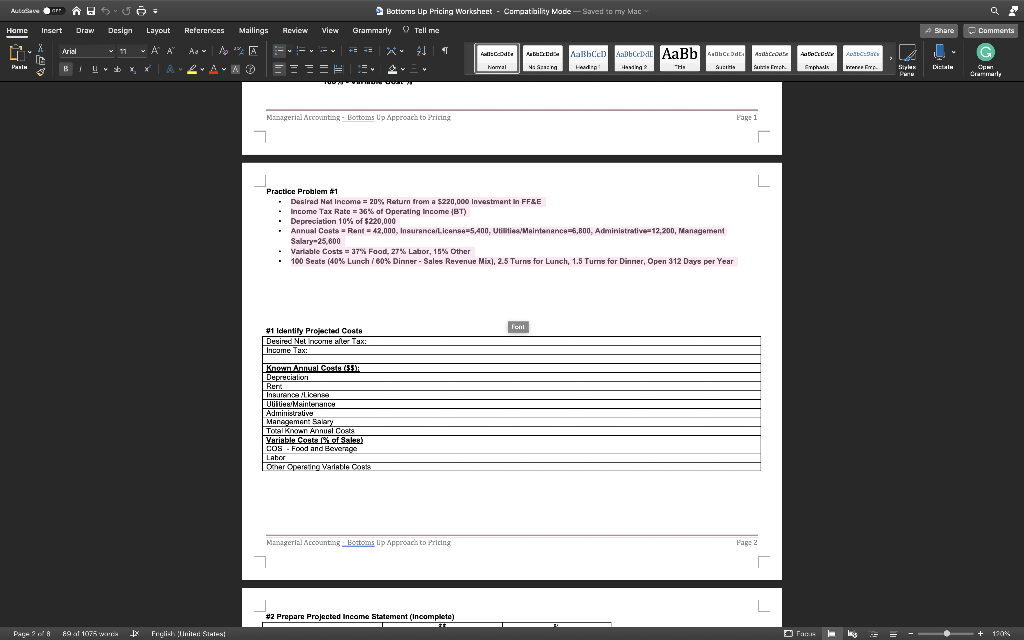The width and height of the screenshot is (1024, 640).
Task: Click the Share button
Action: click(938, 31)
